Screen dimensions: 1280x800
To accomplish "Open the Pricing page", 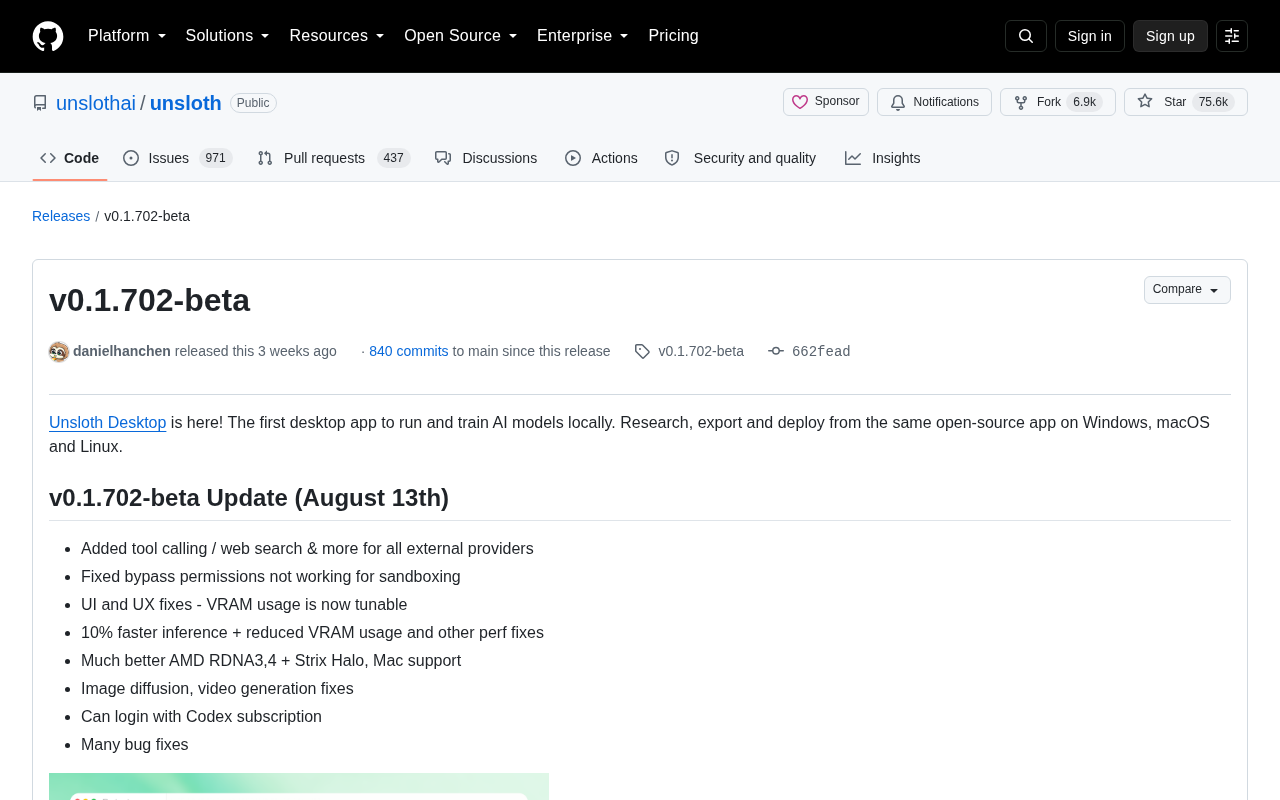I will point(673,36).
